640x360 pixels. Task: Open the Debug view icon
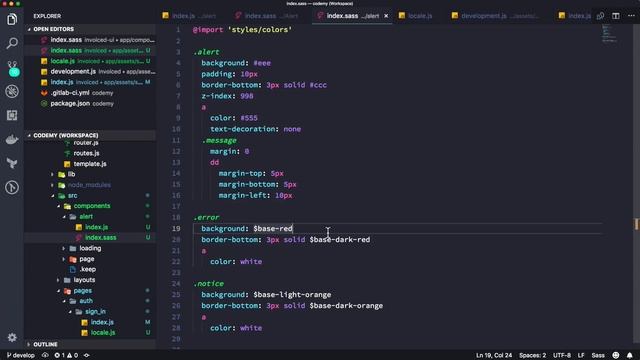coord(12,91)
